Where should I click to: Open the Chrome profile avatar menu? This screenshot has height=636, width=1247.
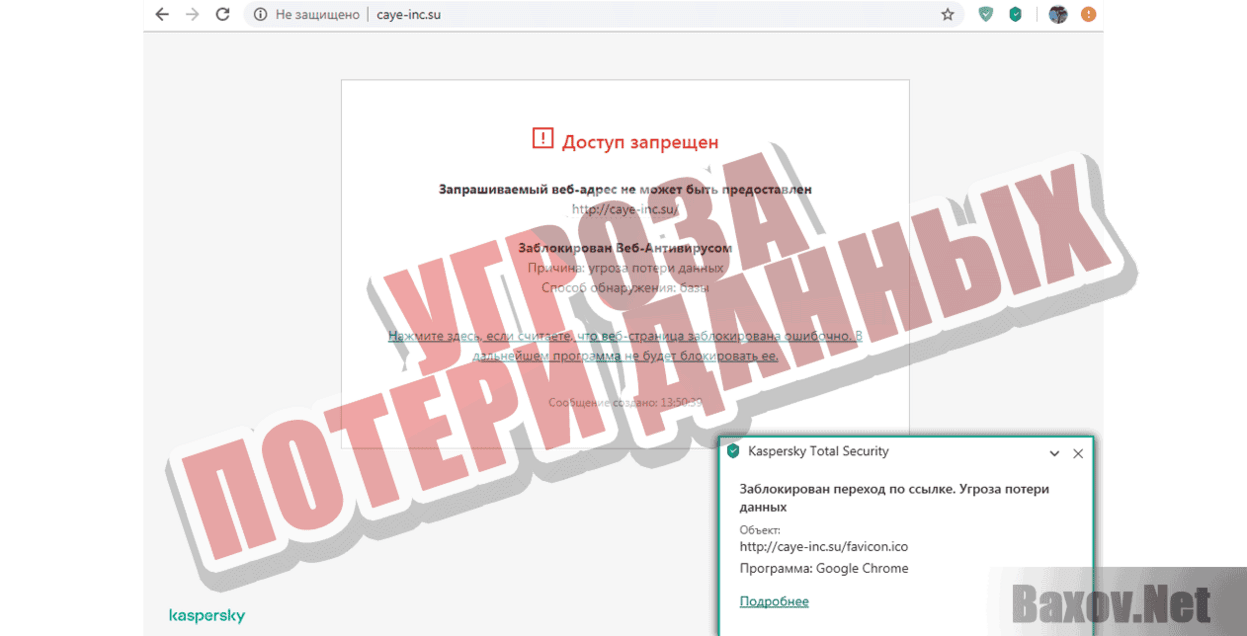(1057, 14)
